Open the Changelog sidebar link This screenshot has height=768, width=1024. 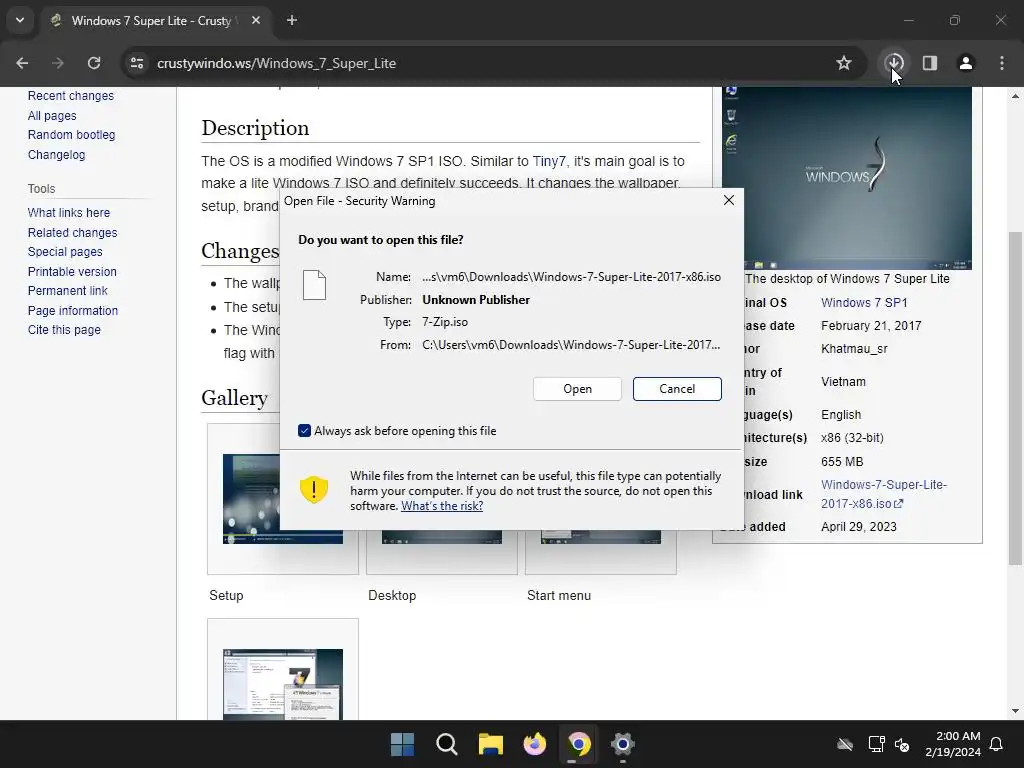point(56,155)
